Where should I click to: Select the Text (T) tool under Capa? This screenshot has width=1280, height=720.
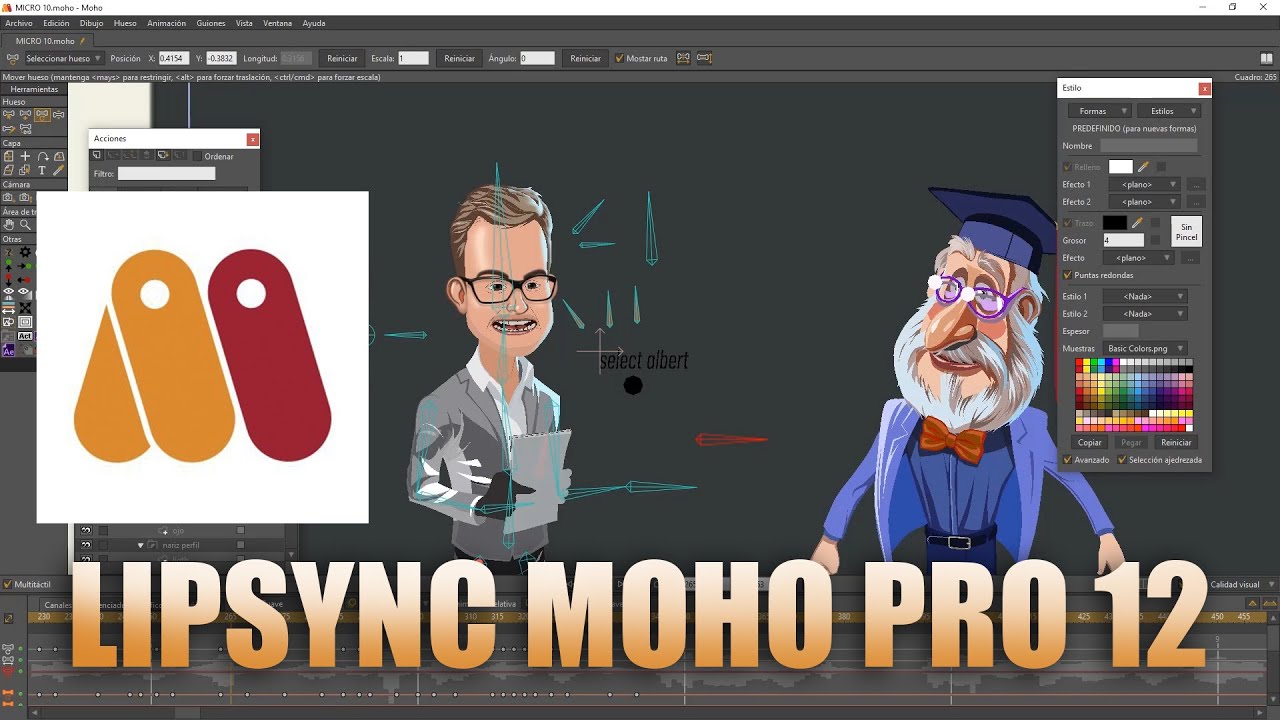(x=42, y=170)
